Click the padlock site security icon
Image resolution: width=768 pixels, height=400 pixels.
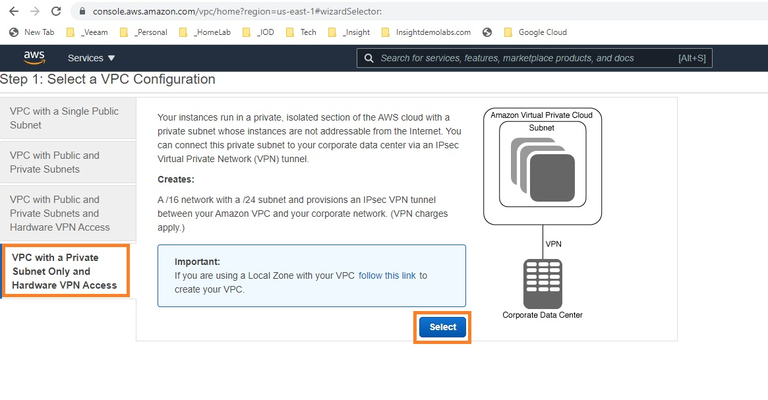(82, 11)
